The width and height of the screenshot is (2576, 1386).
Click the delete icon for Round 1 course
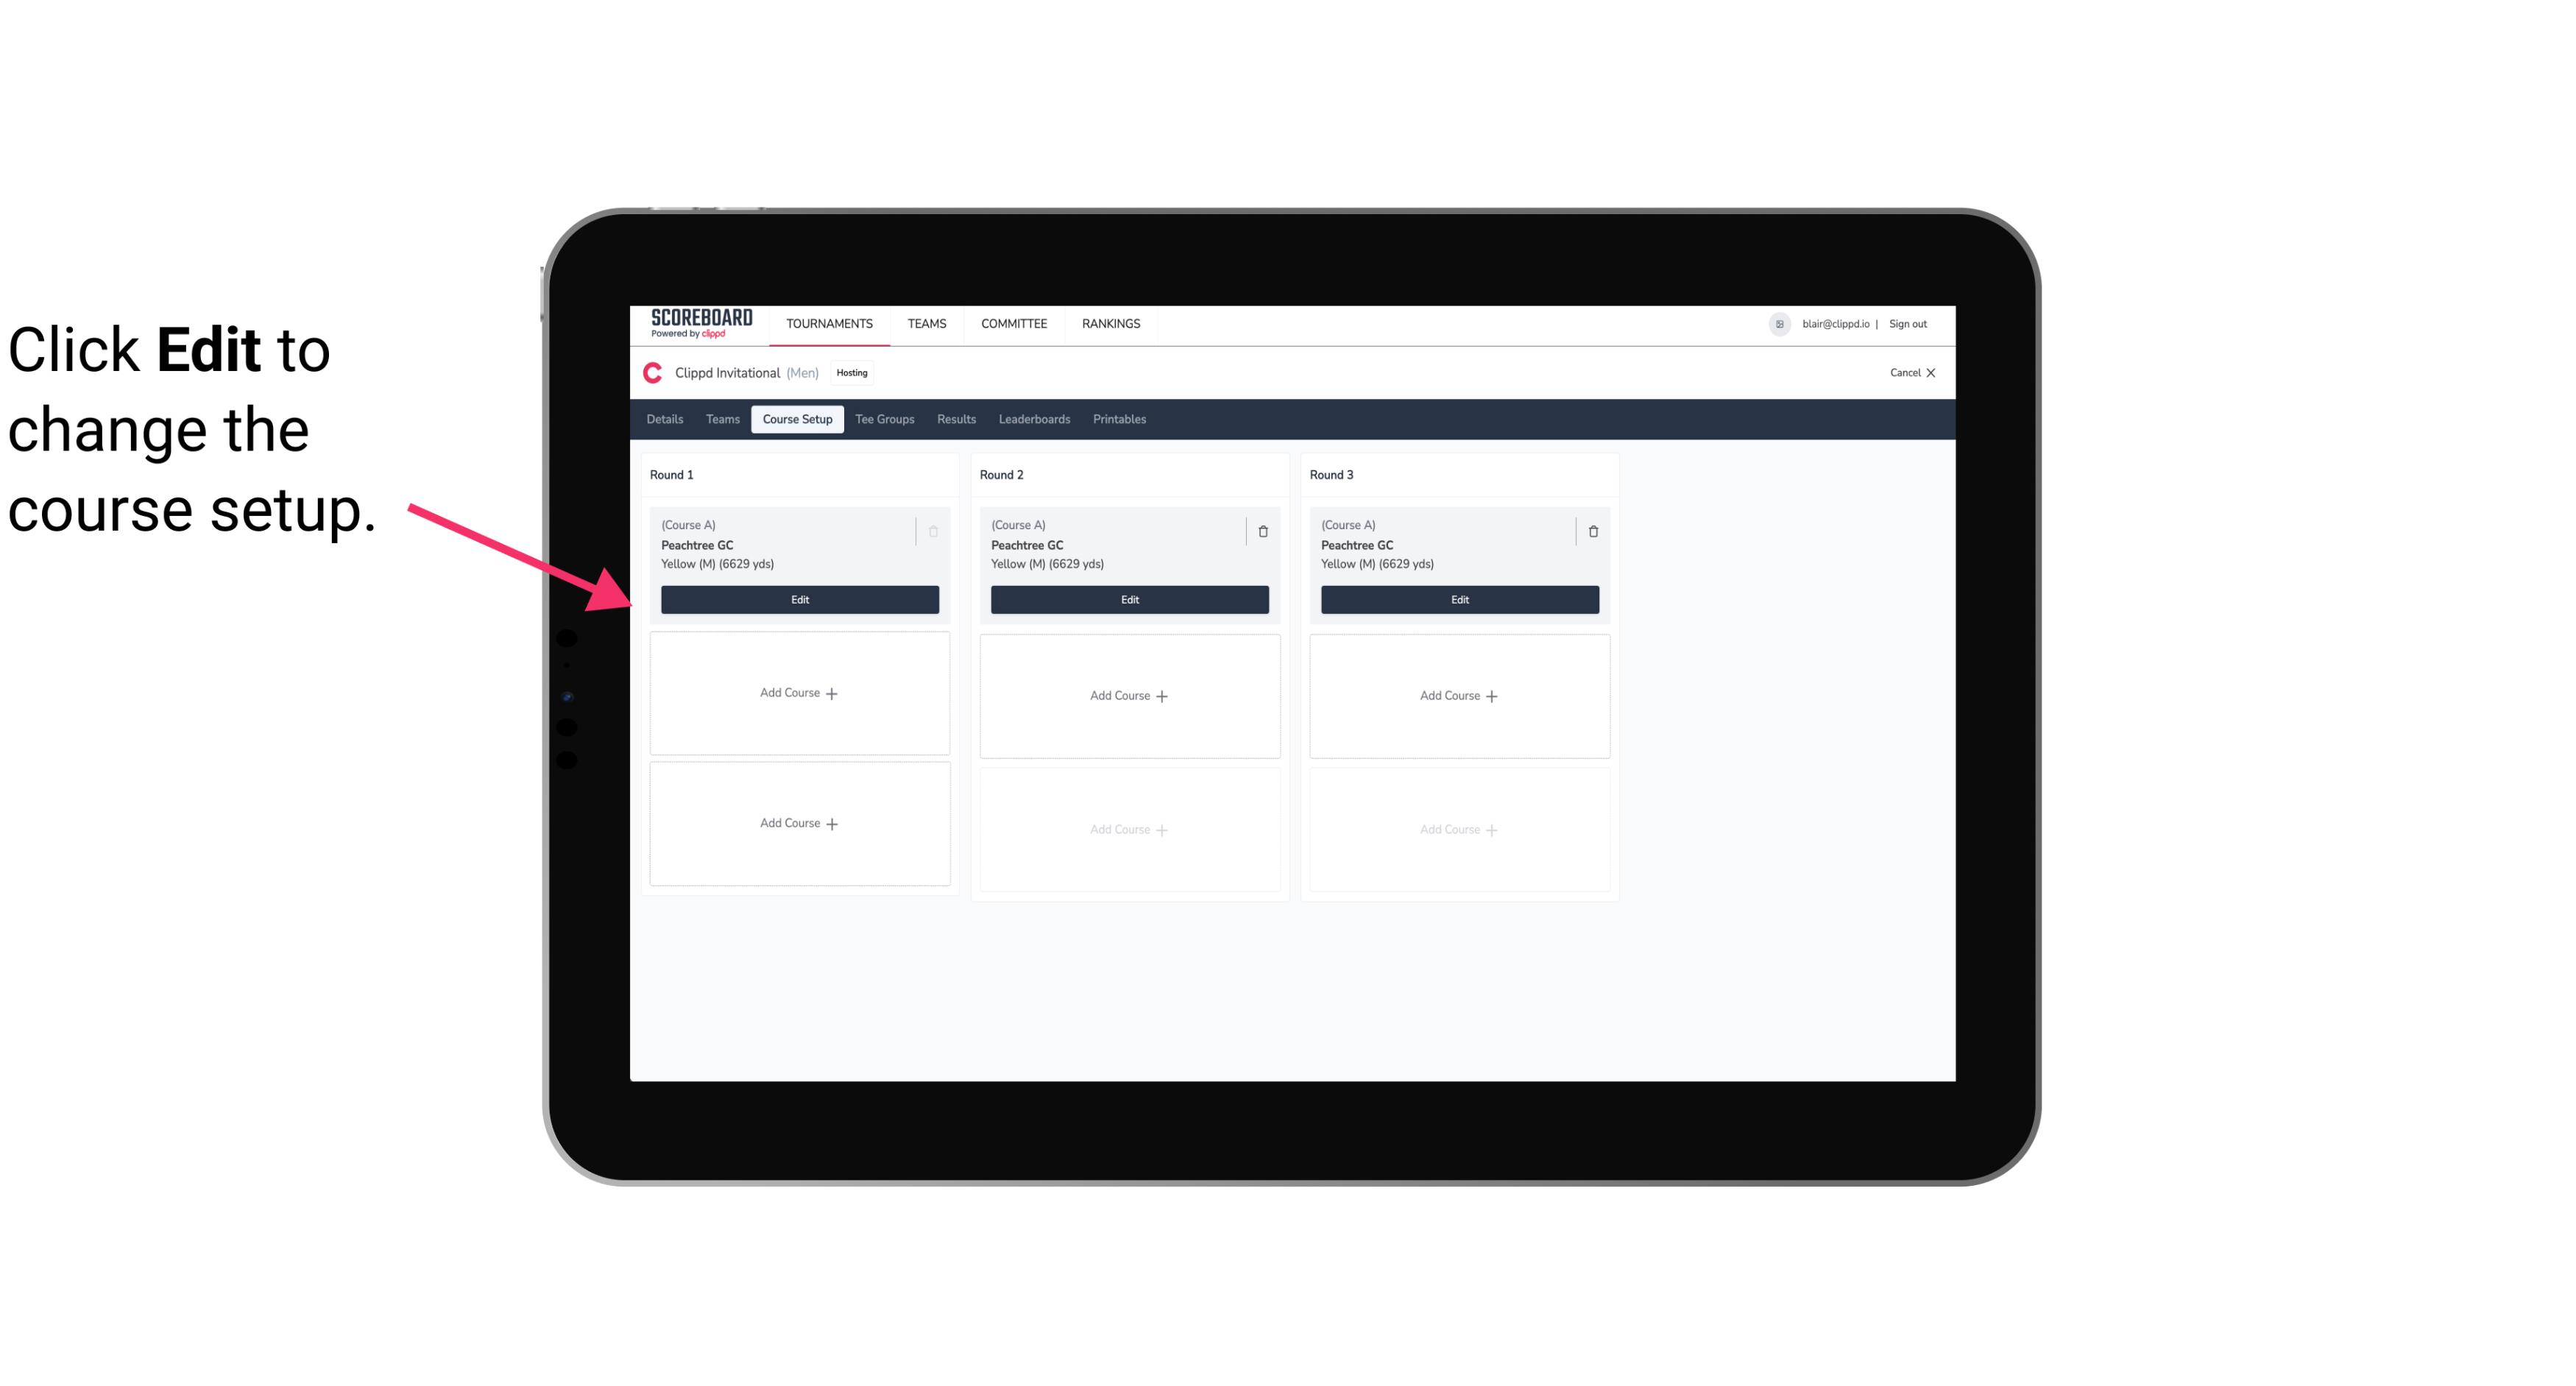coord(935,529)
